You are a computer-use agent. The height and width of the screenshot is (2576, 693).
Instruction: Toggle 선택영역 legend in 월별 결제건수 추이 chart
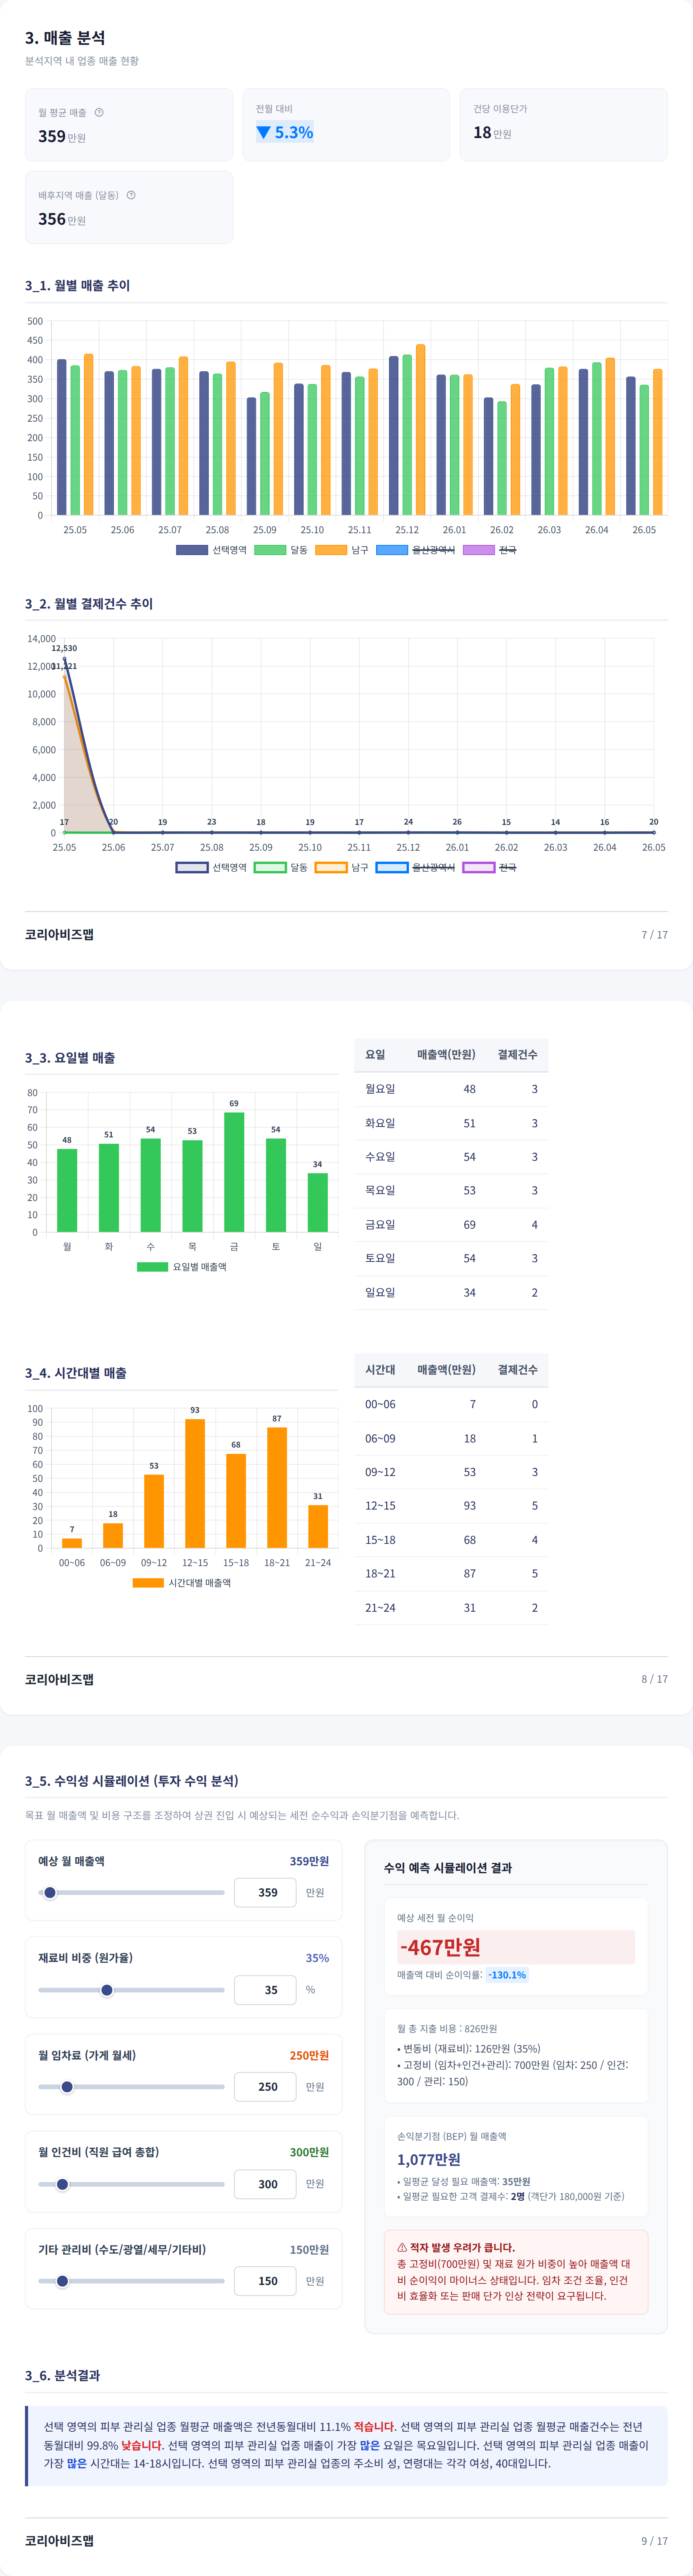pyautogui.click(x=211, y=867)
